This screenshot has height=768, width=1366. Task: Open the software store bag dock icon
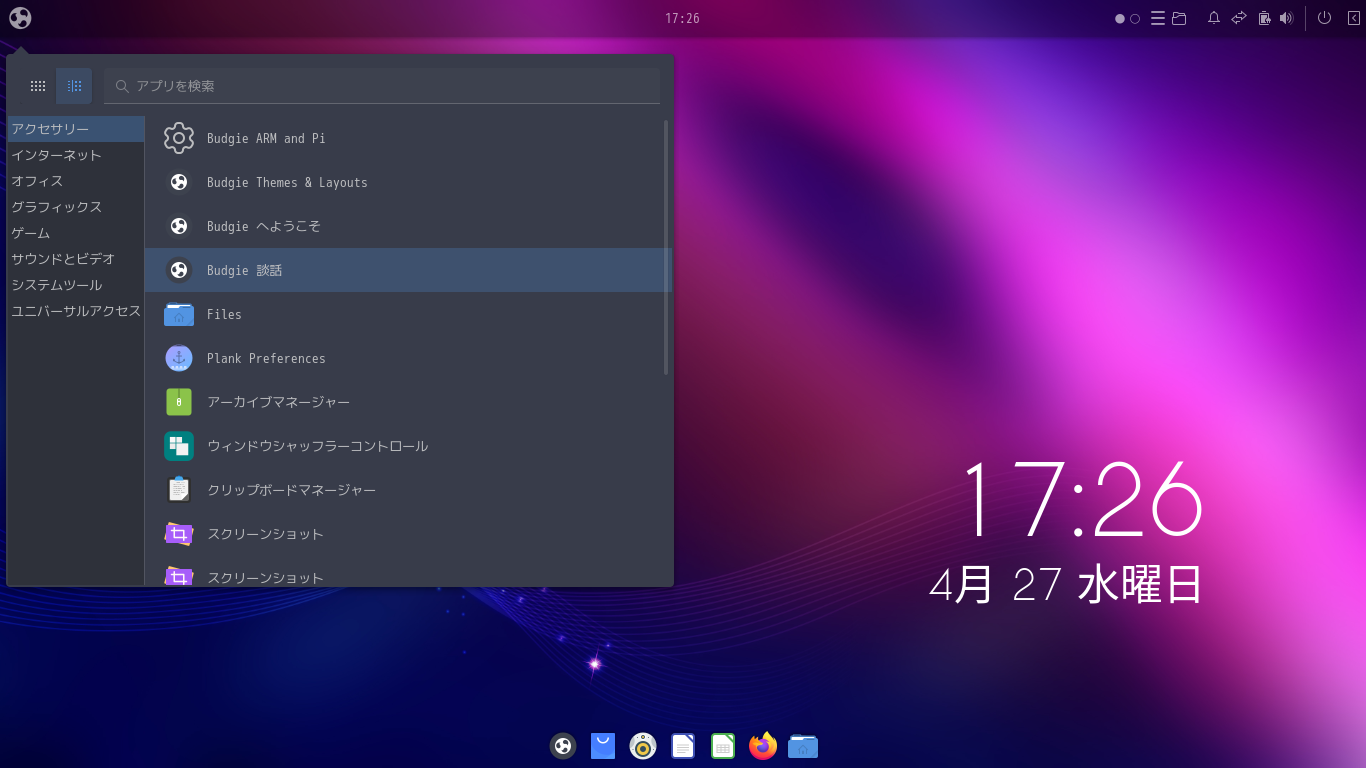point(603,746)
